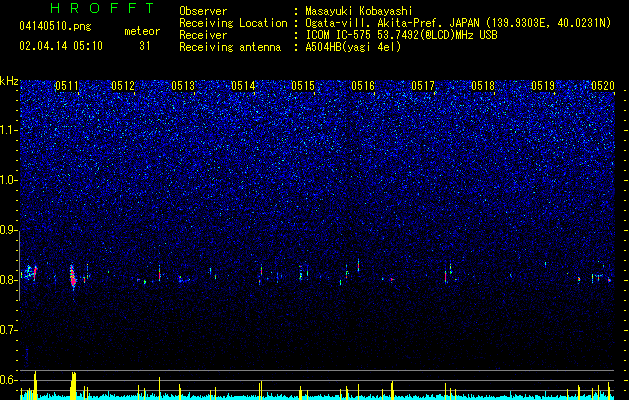Click the Receiving Location label
The height and width of the screenshot is (400, 629).
coord(233,23)
